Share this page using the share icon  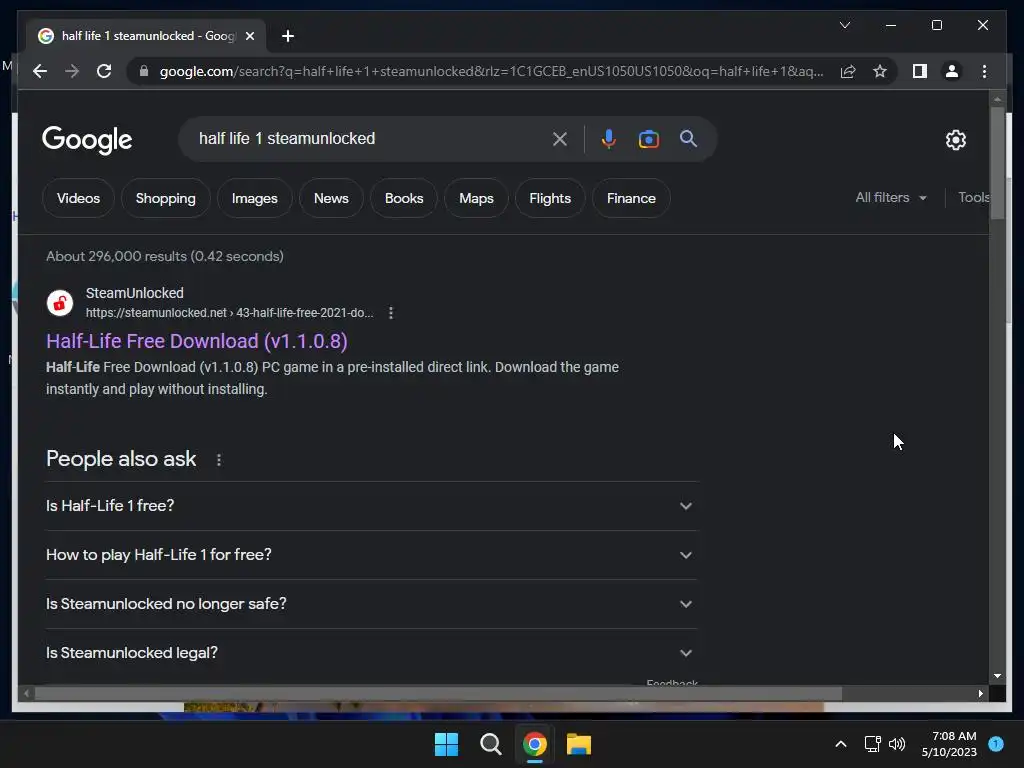pos(848,71)
